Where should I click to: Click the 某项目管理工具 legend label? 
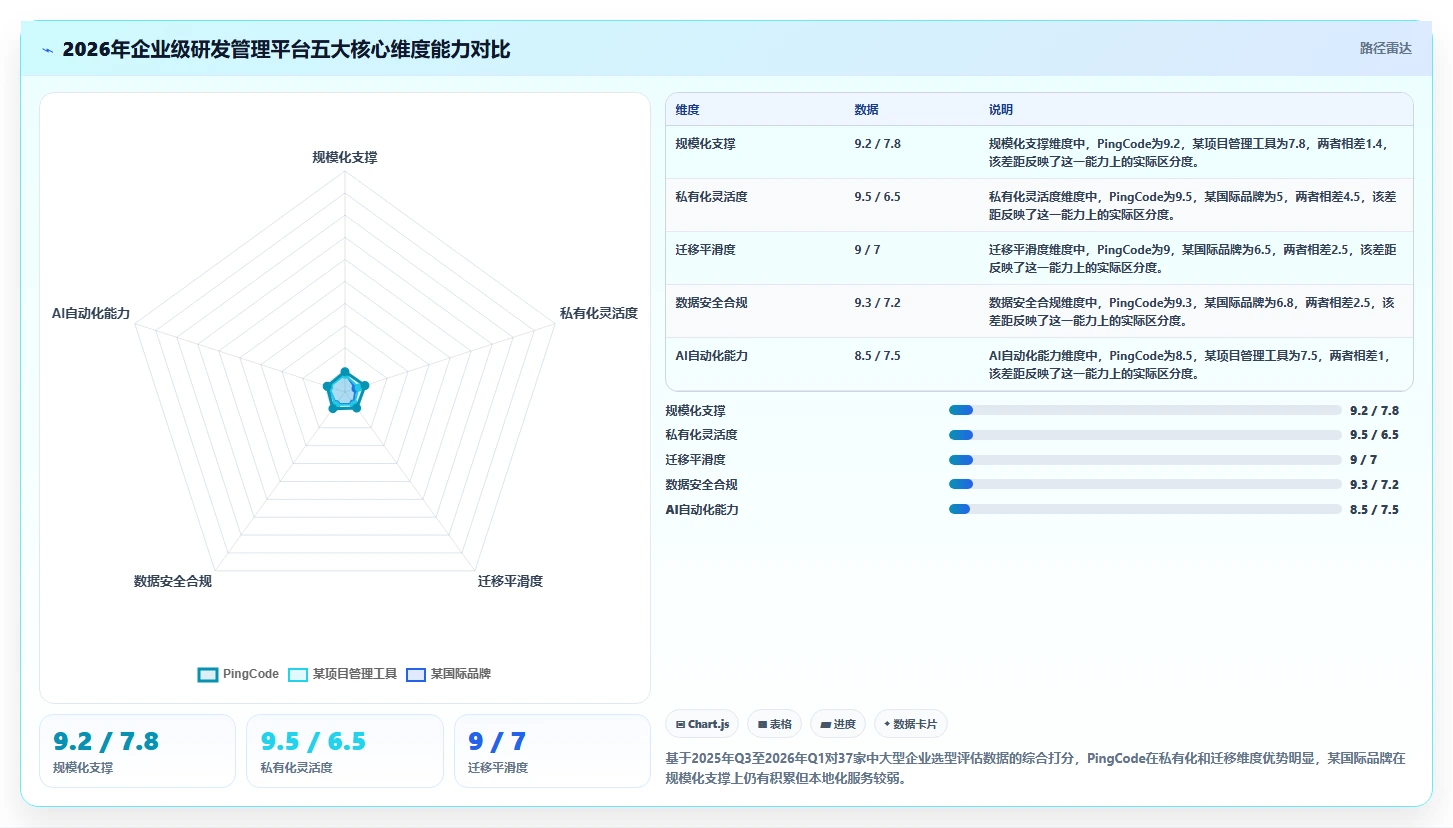(355, 674)
